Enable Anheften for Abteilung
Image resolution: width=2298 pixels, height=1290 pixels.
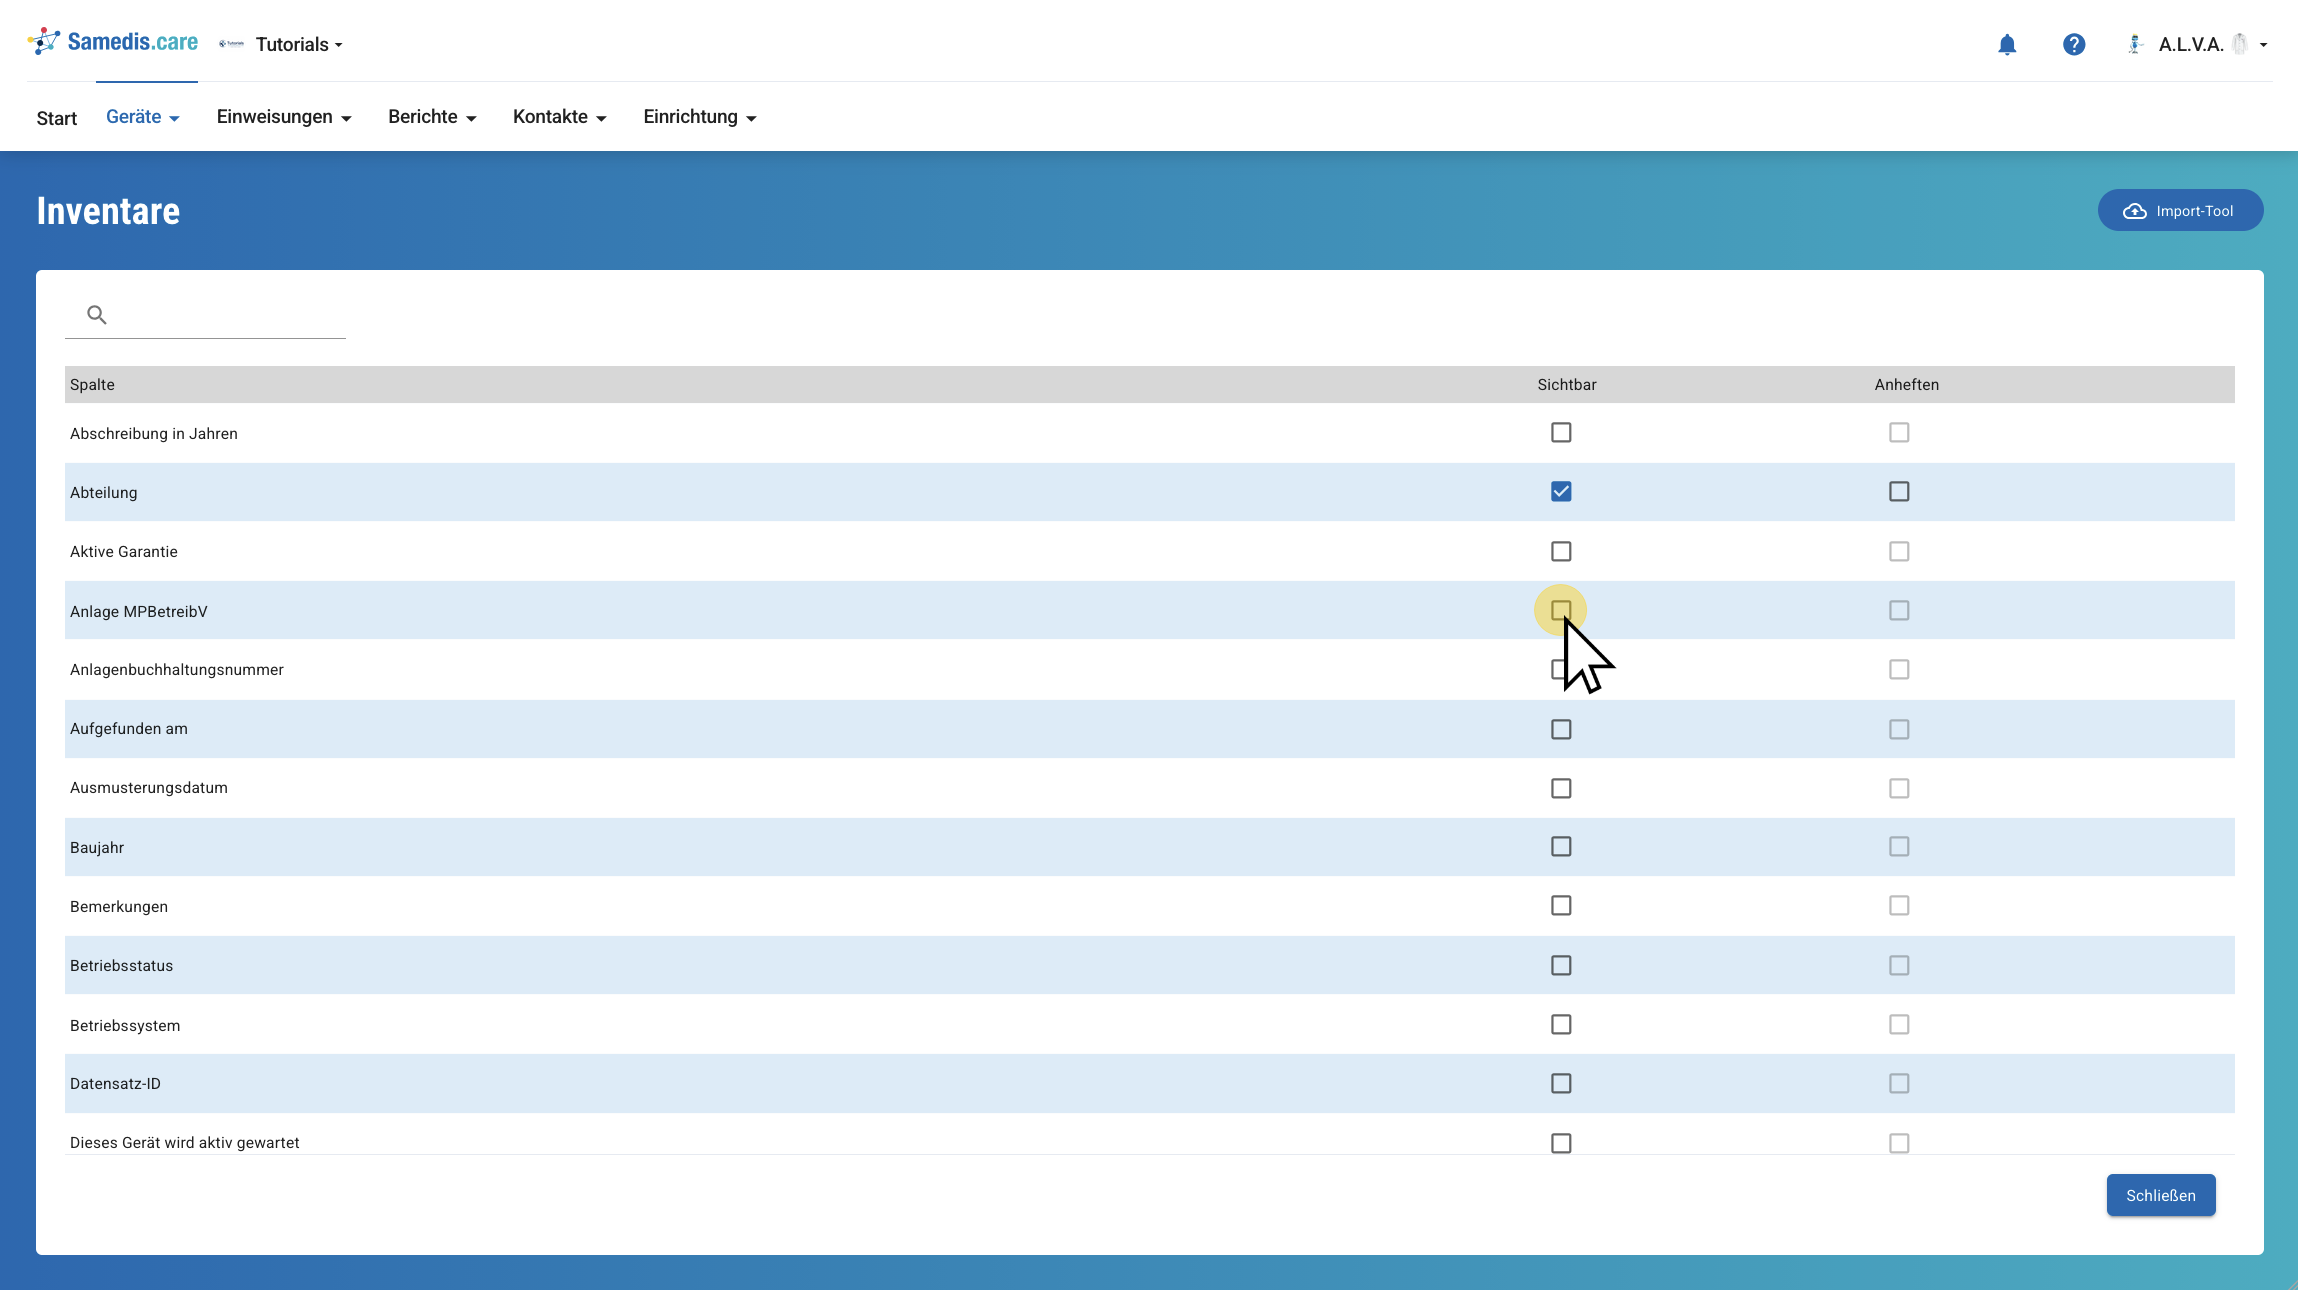(x=1898, y=491)
